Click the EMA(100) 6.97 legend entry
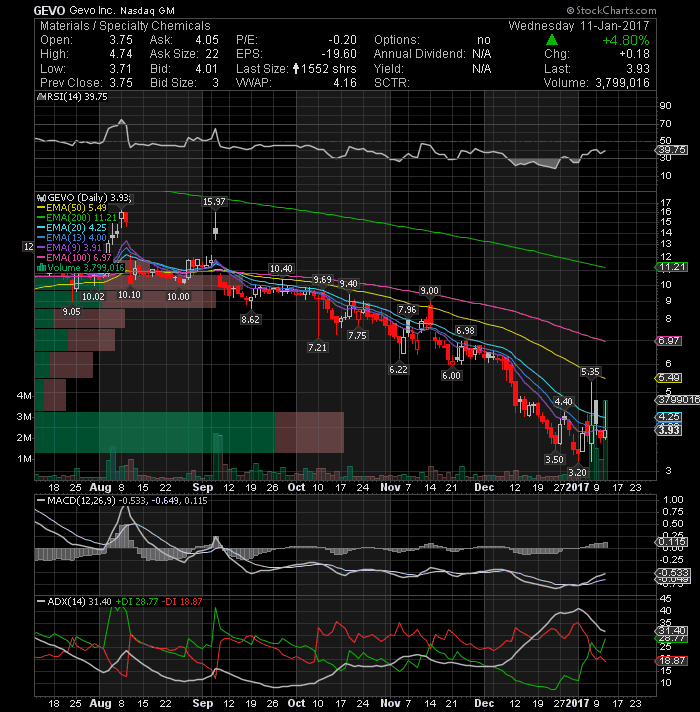 tap(79, 258)
